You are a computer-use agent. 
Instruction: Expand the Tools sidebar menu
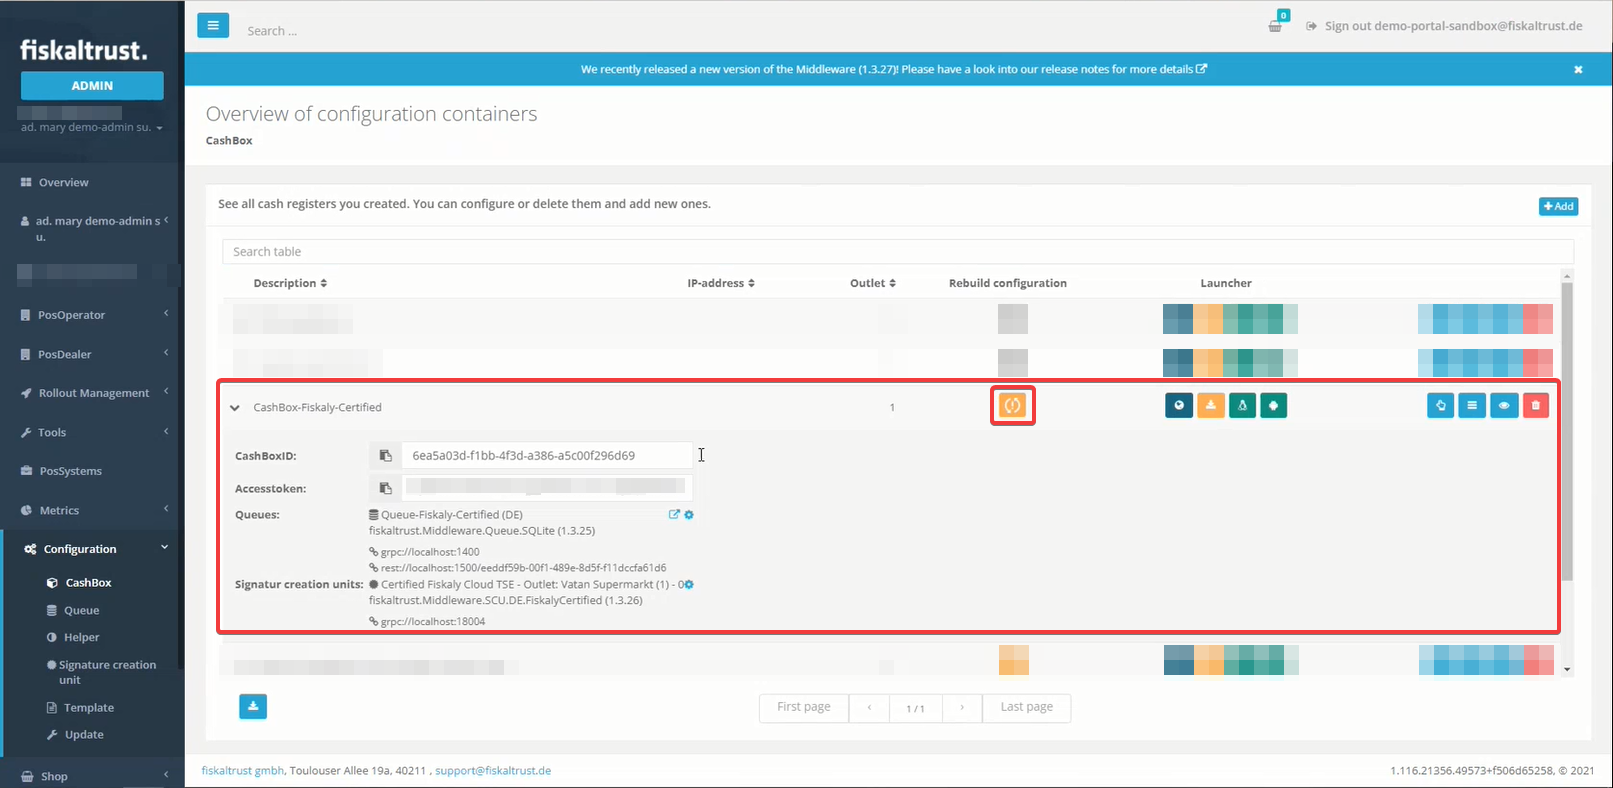click(x=92, y=432)
